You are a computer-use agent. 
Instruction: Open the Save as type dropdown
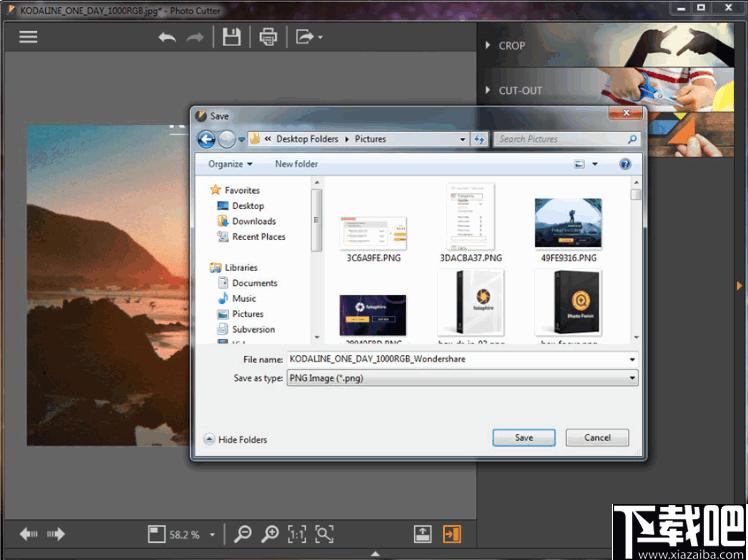462,378
